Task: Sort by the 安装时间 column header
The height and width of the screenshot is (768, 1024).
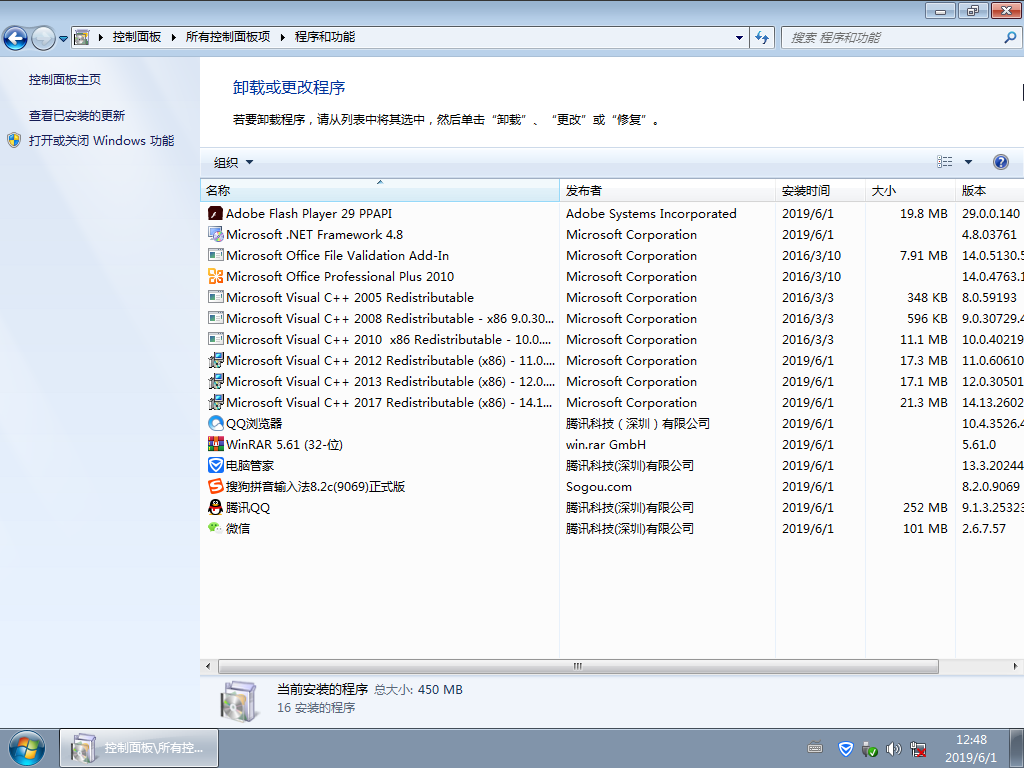Action: (x=820, y=191)
